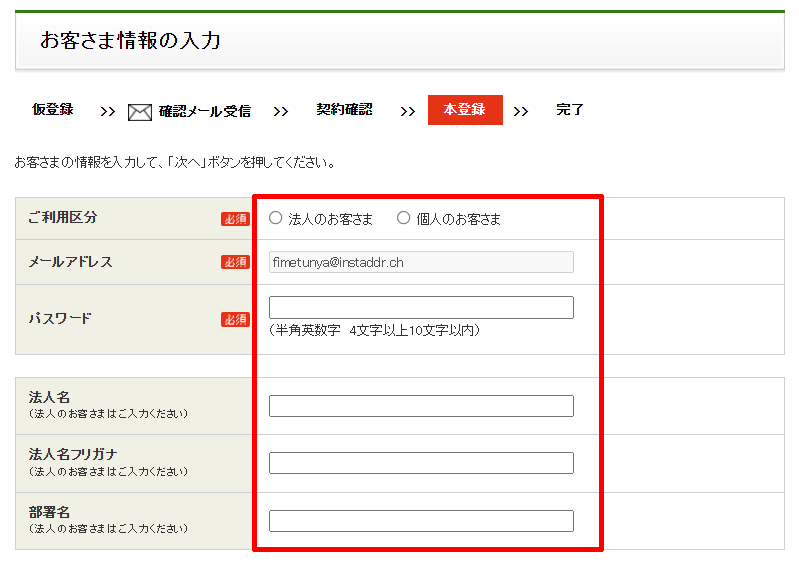The image size is (799, 569).
Task: Click the 部署名 text field
Action: tap(421, 521)
